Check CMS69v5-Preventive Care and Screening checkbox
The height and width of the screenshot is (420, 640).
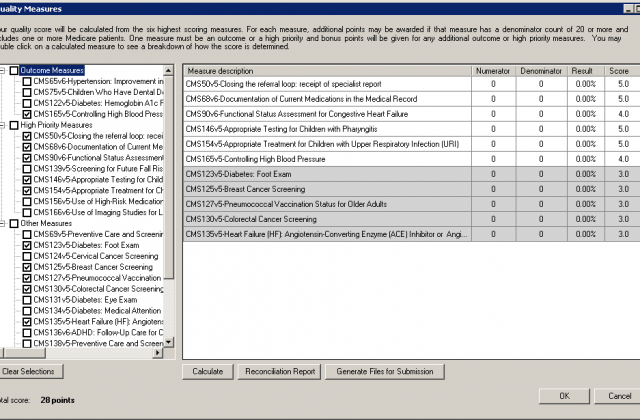point(27,235)
